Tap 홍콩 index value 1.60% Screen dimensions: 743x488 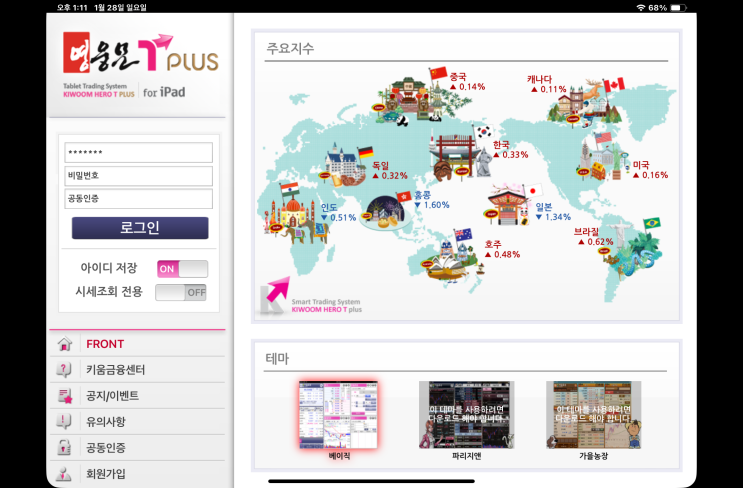tap(432, 205)
